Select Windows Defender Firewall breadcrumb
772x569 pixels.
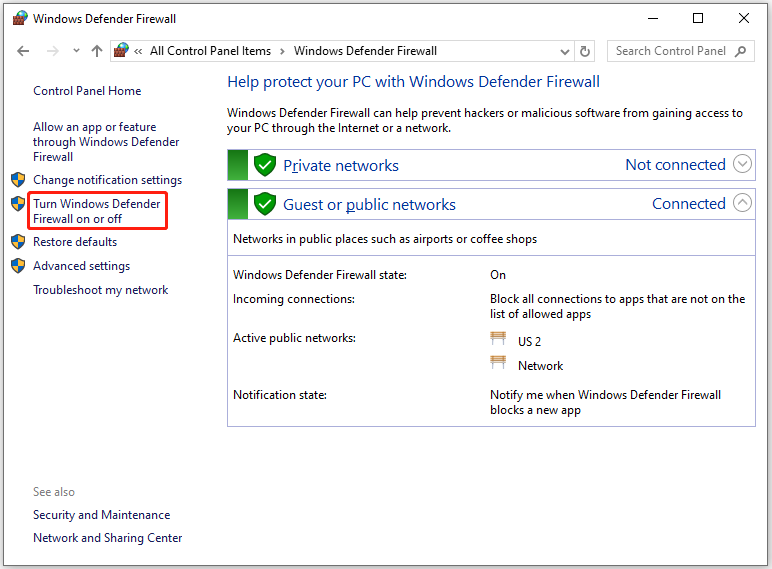coord(365,51)
